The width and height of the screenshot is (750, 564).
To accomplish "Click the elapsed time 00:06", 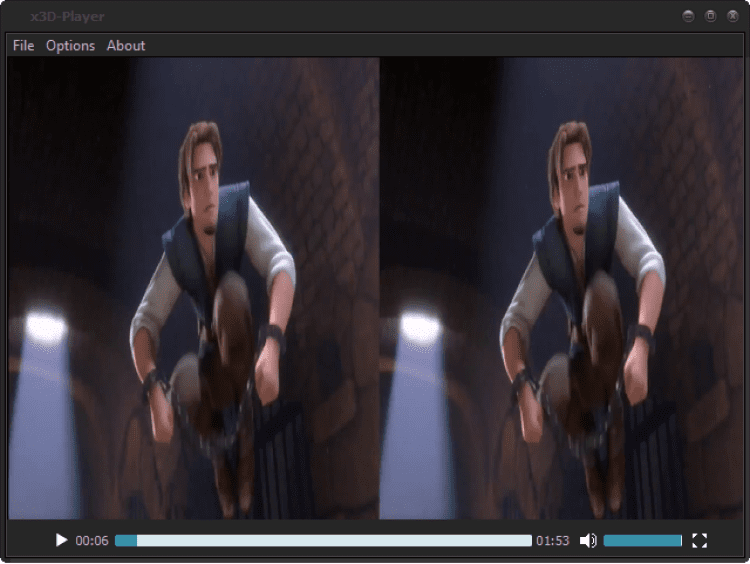I will point(92,541).
